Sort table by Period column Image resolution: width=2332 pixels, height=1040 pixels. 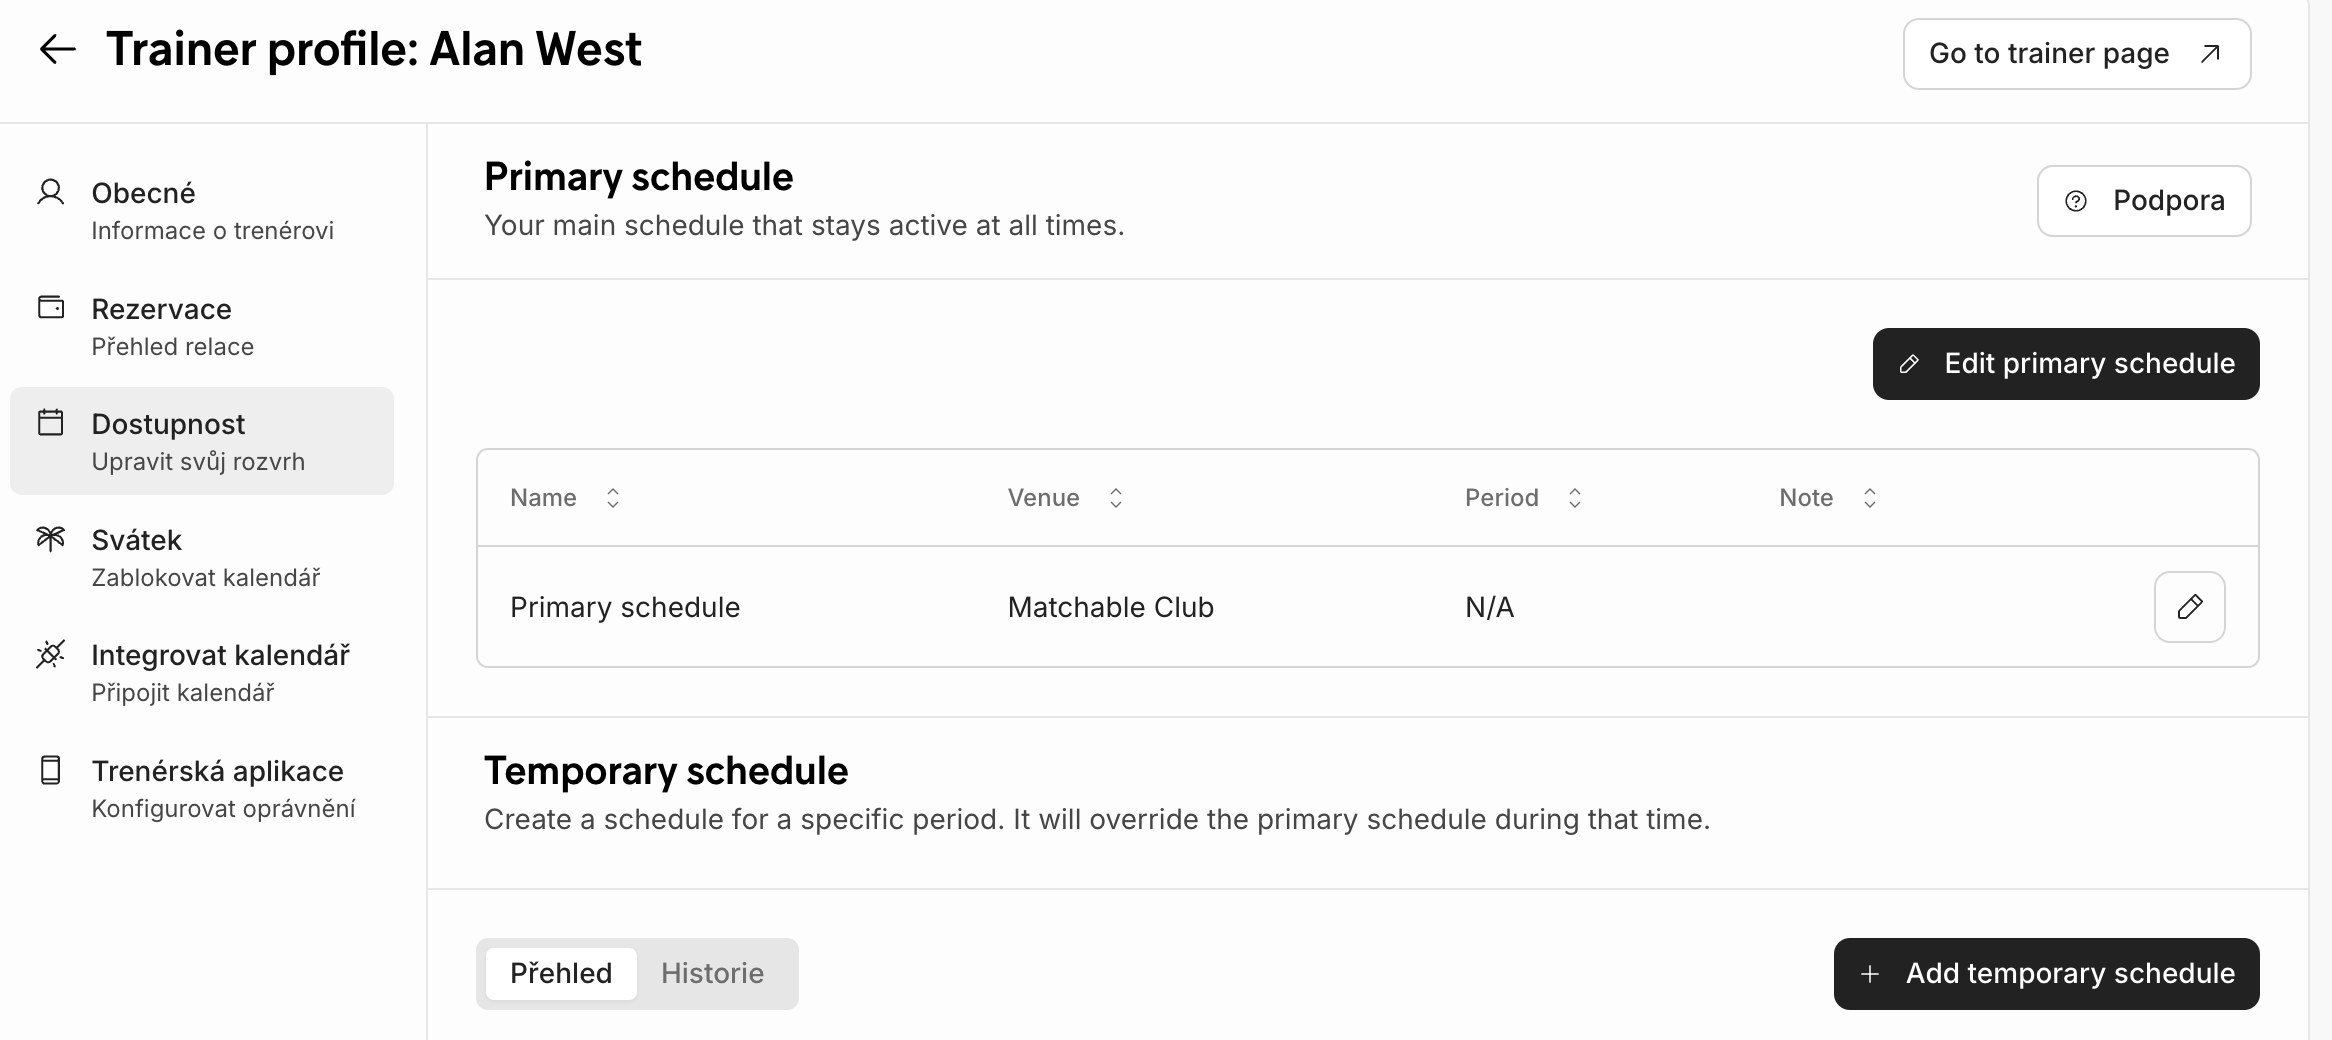1574,498
